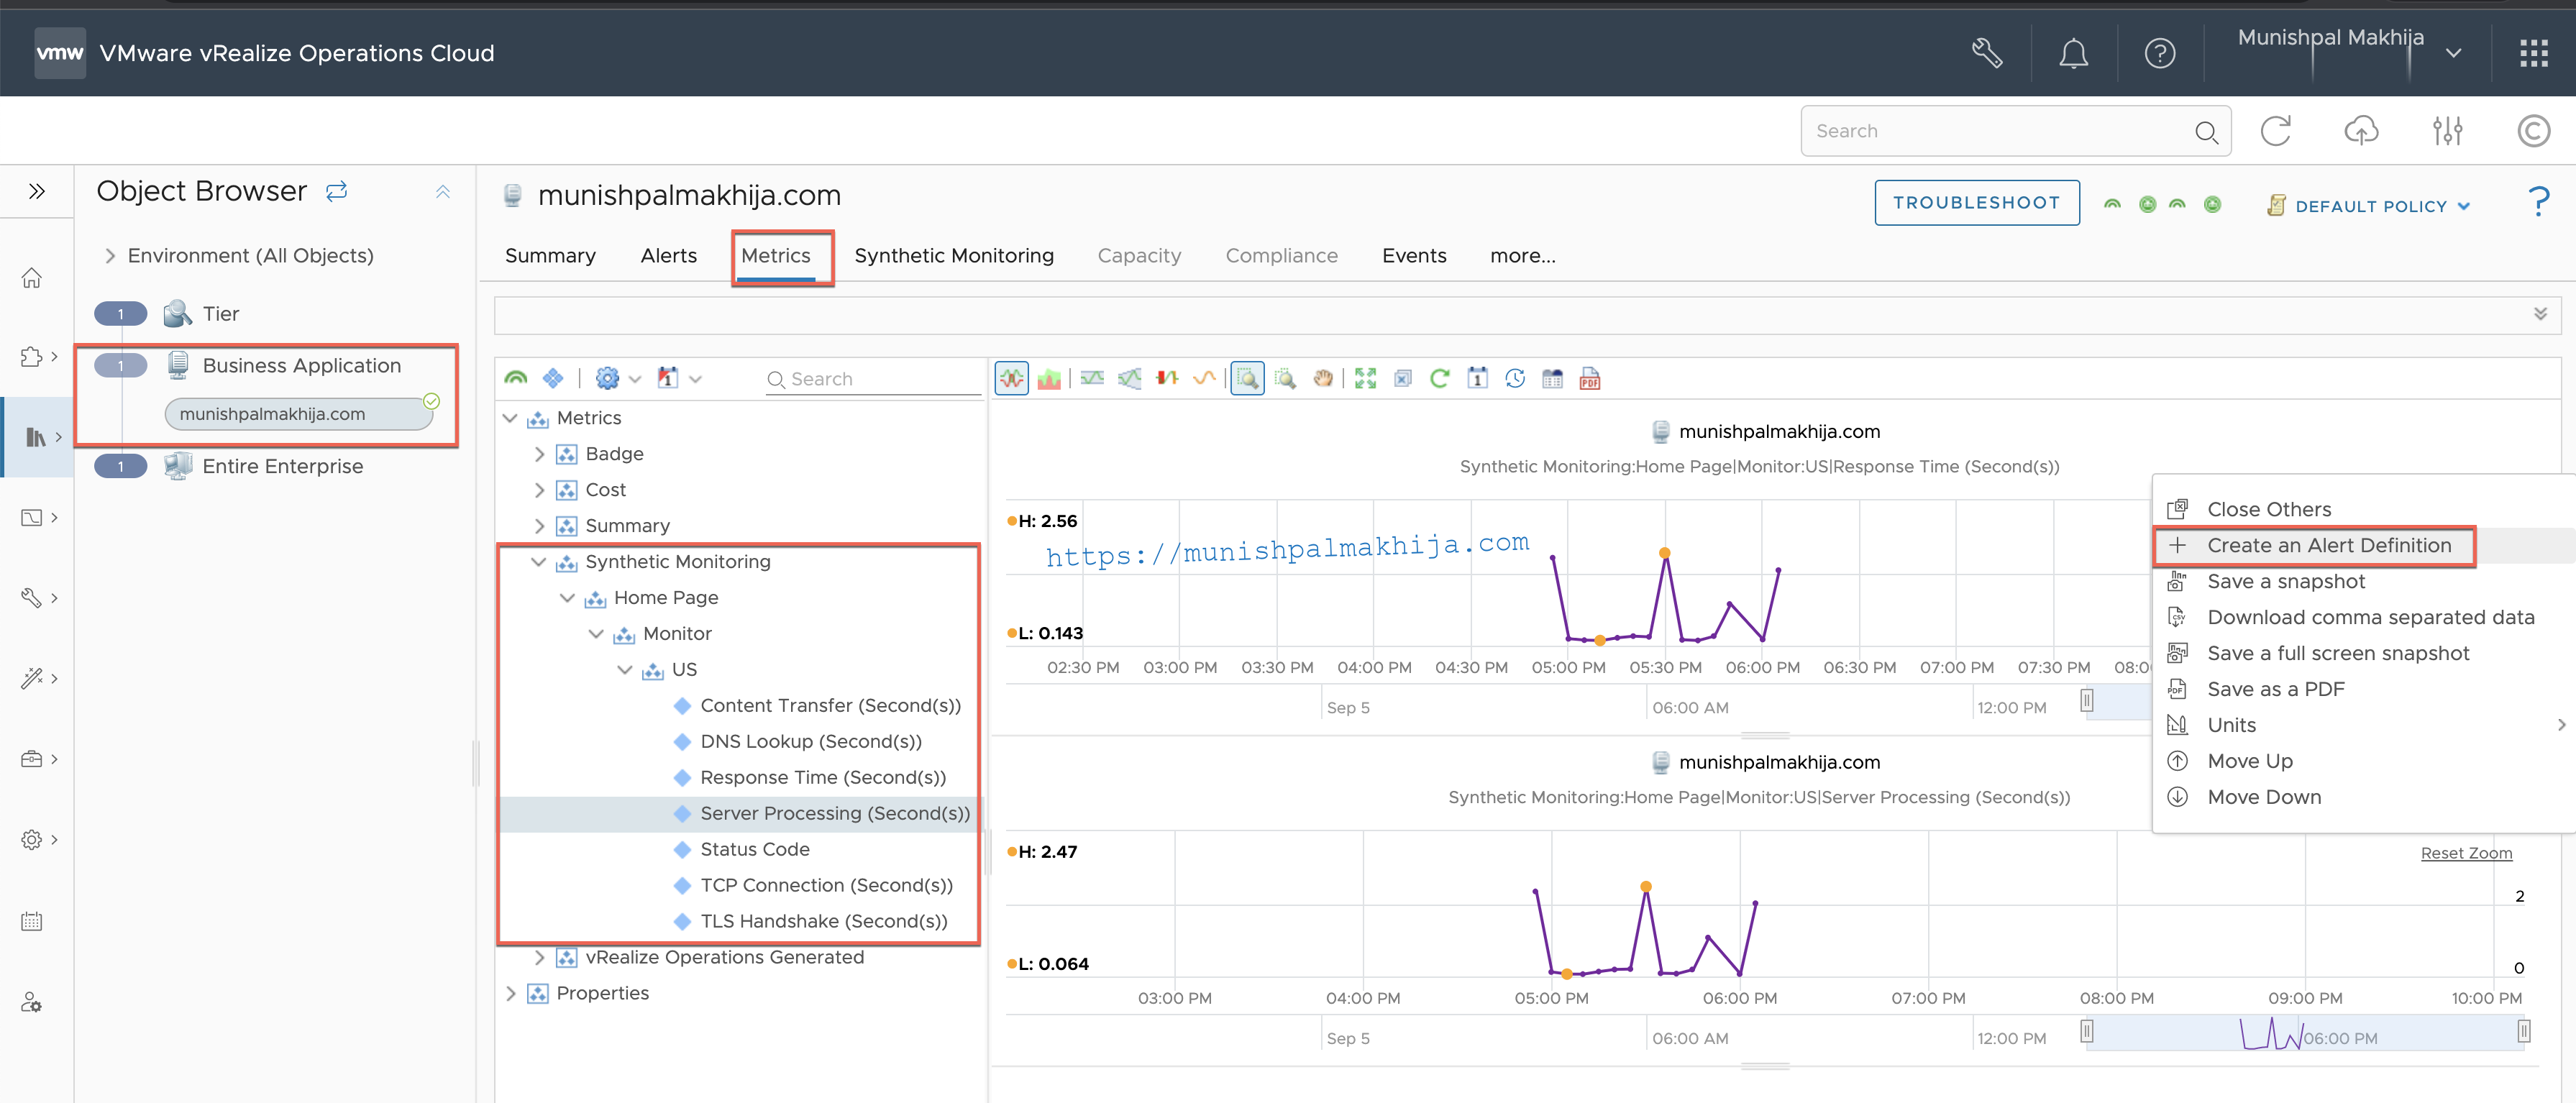Select the zoom-by-region magnifier tool

click(x=1247, y=379)
